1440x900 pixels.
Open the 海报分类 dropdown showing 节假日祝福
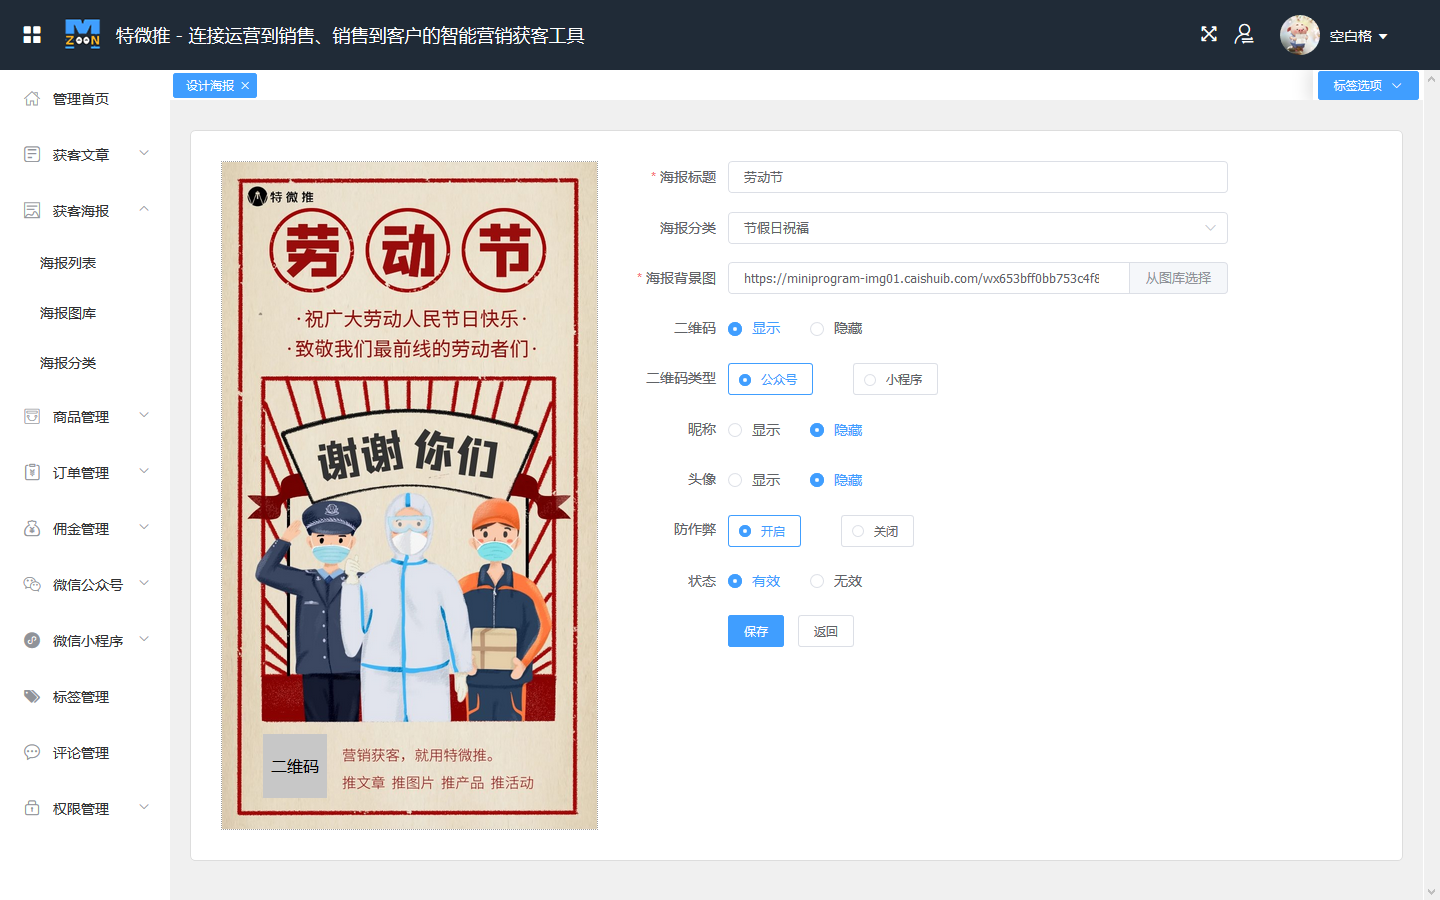[977, 228]
